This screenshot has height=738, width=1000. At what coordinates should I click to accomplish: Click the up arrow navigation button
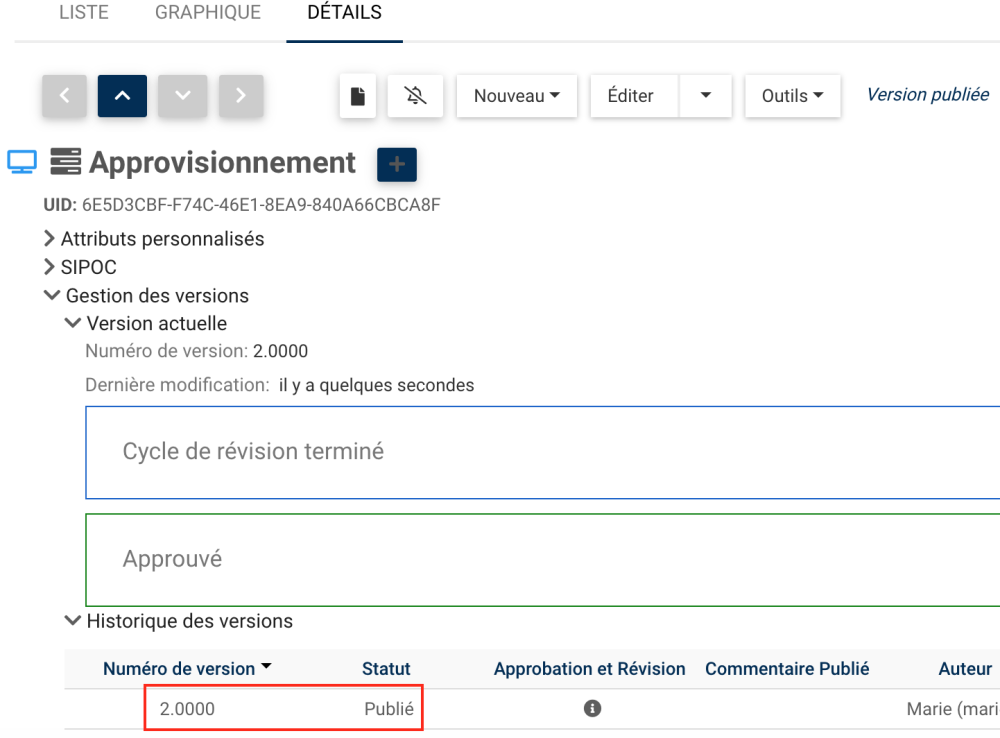point(122,96)
